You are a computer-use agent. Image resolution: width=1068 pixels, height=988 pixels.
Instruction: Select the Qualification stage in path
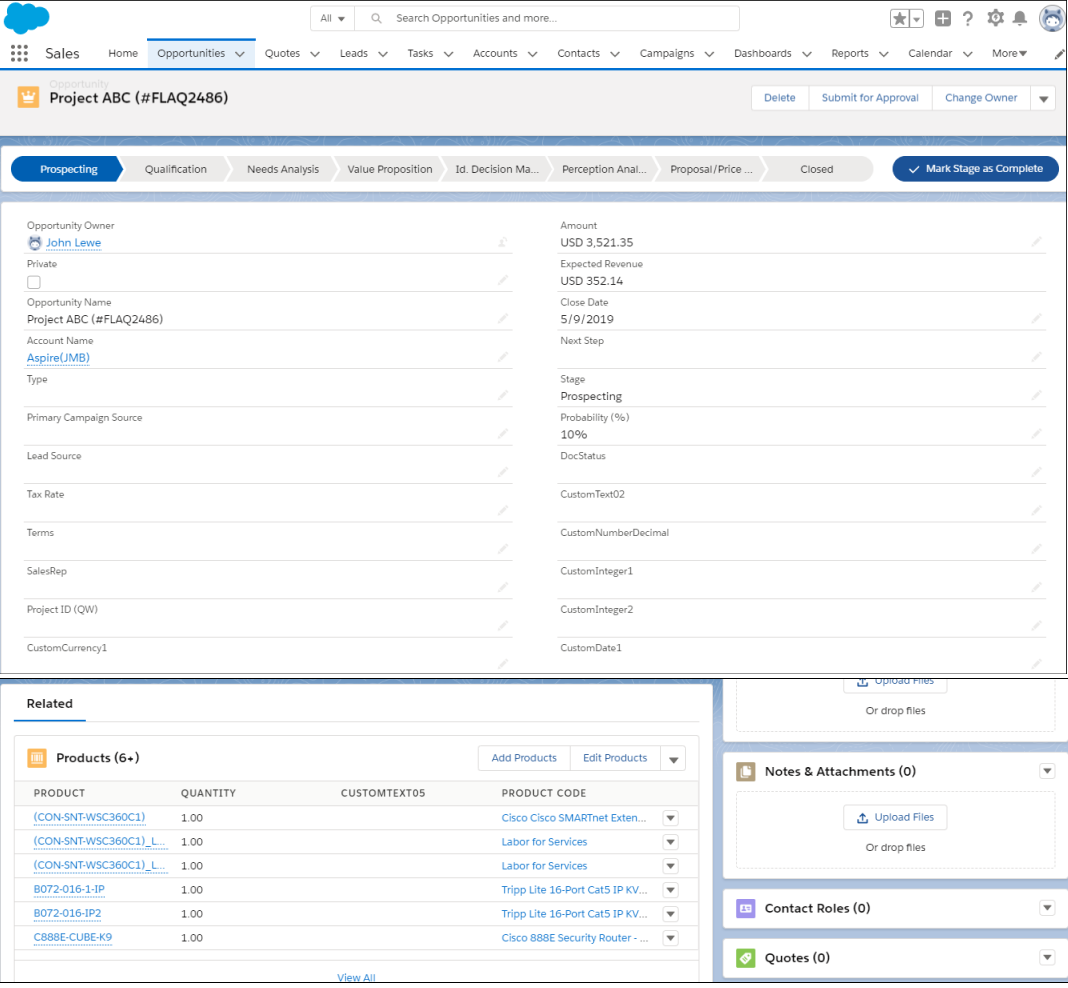175,169
